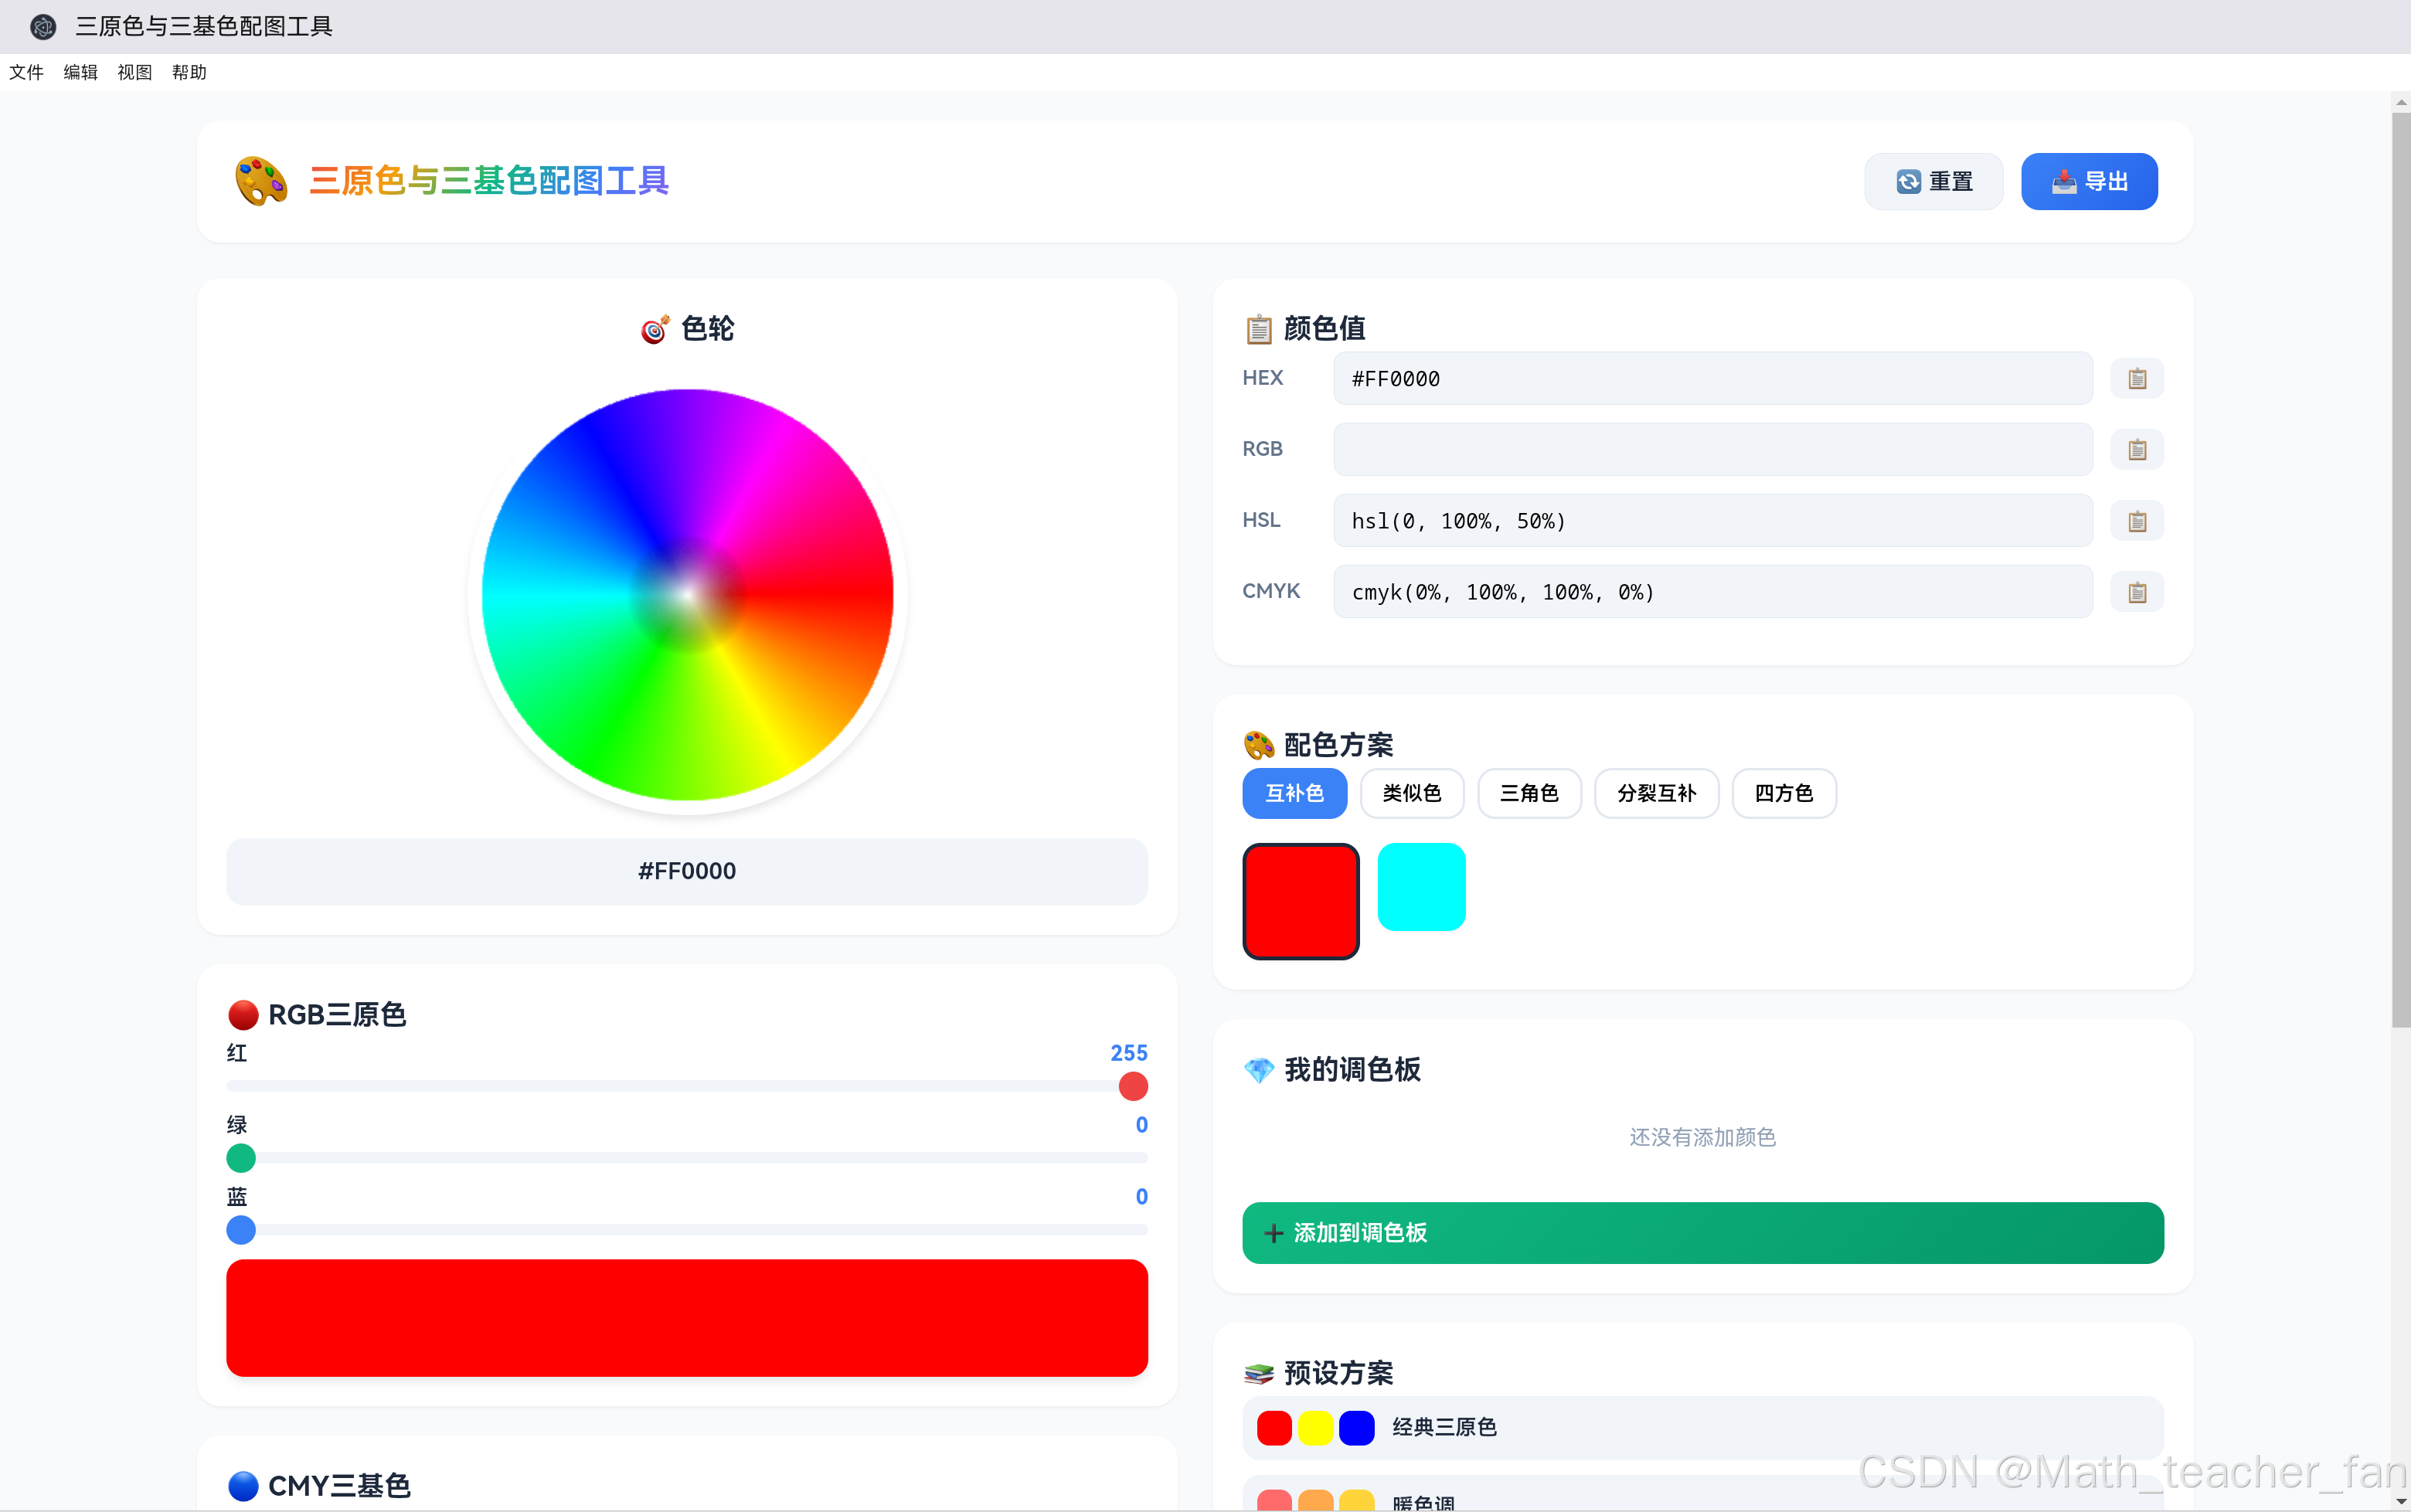Click the blue ball icon beside CMY三基色
The width and height of the screenshot is (2411, 1512).
click(x=243, y=1486)
